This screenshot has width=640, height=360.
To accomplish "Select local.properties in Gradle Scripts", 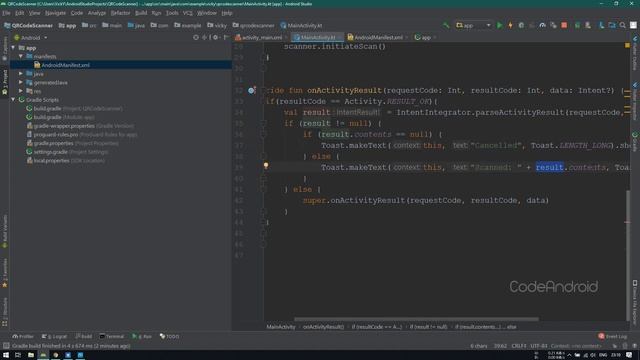I will [51, 160].
